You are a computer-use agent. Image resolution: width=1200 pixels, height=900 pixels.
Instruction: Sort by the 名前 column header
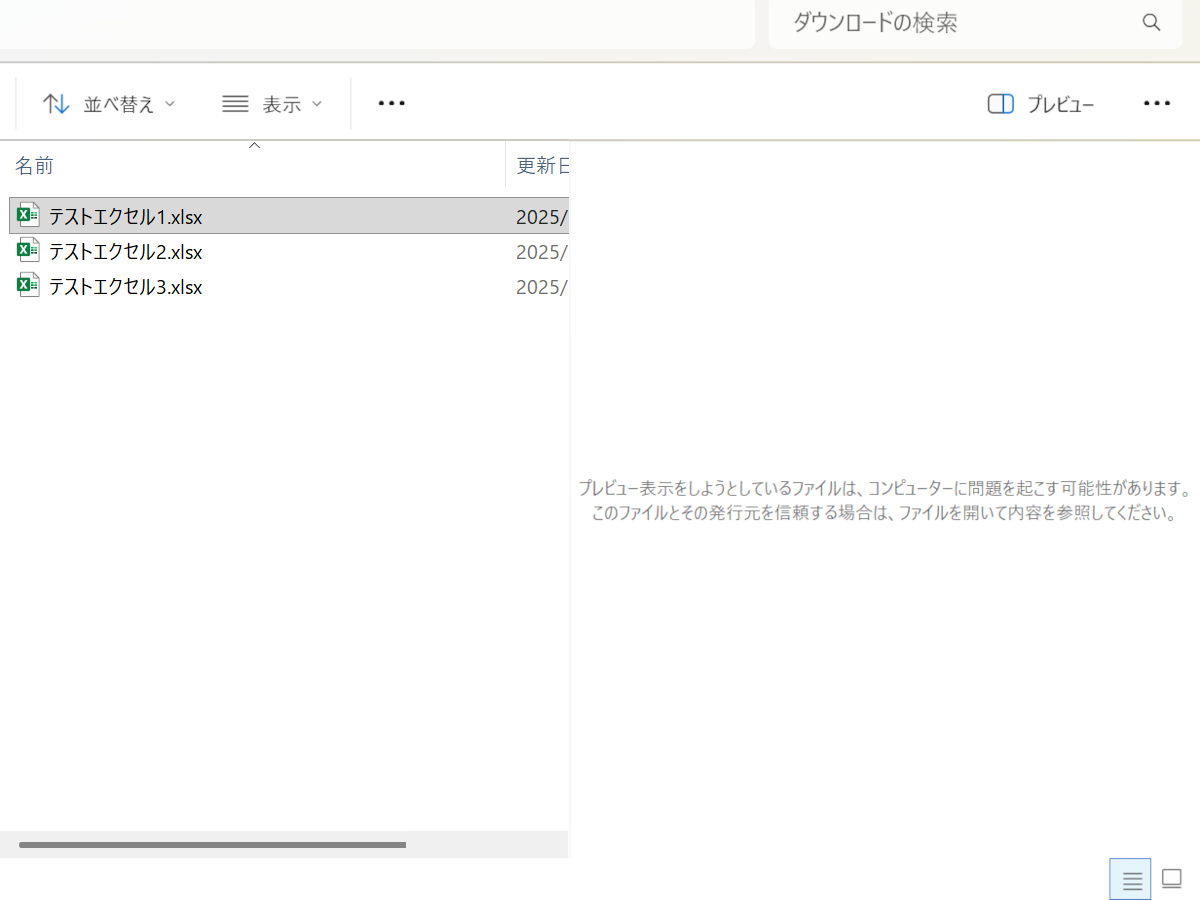pos(34,166)
